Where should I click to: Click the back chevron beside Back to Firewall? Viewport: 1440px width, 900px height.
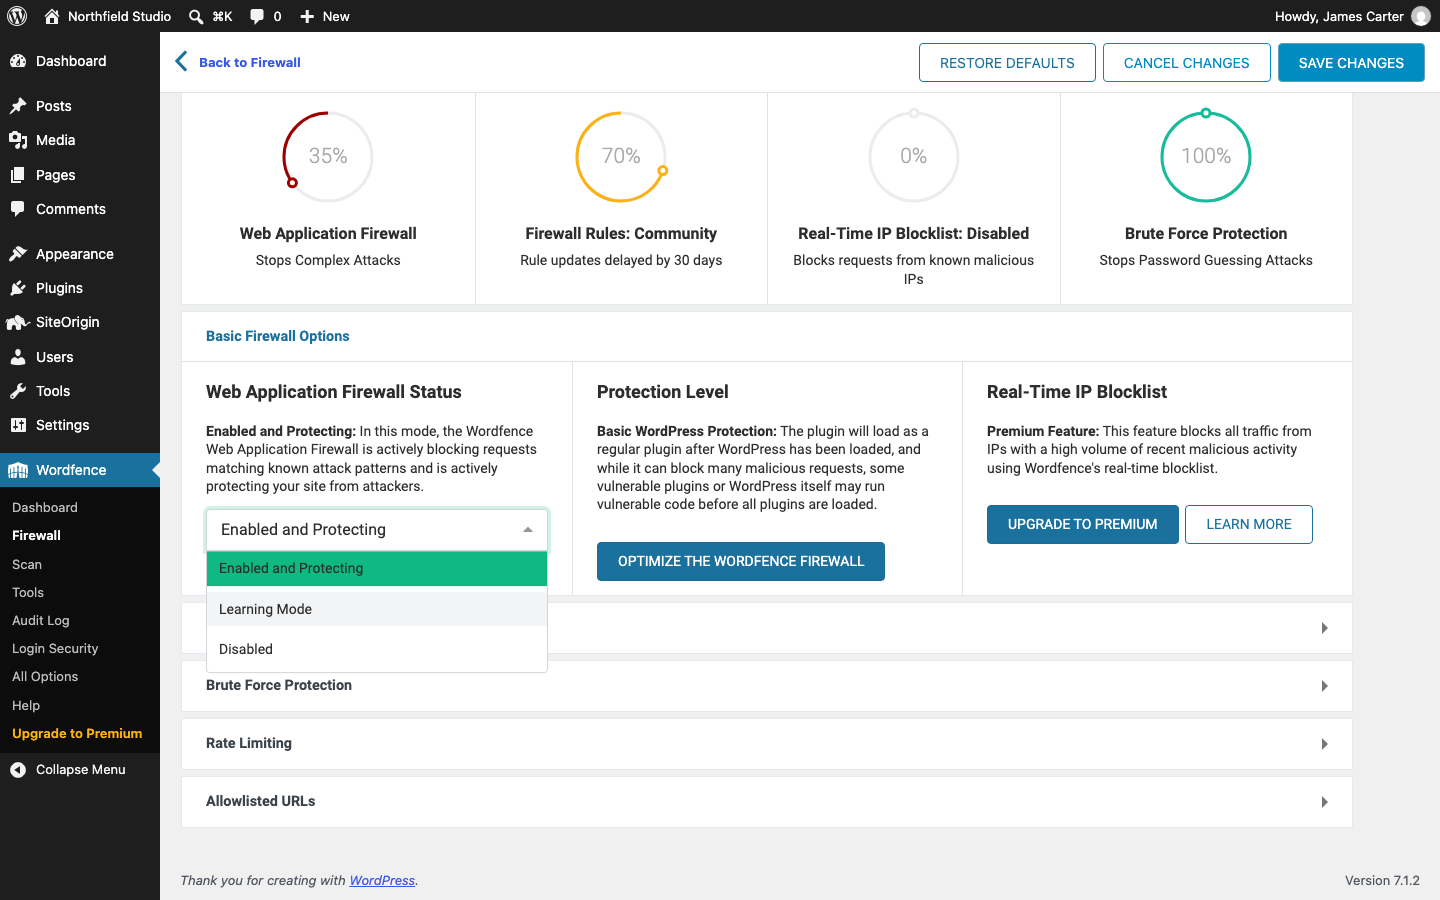[x=181, y=62]
